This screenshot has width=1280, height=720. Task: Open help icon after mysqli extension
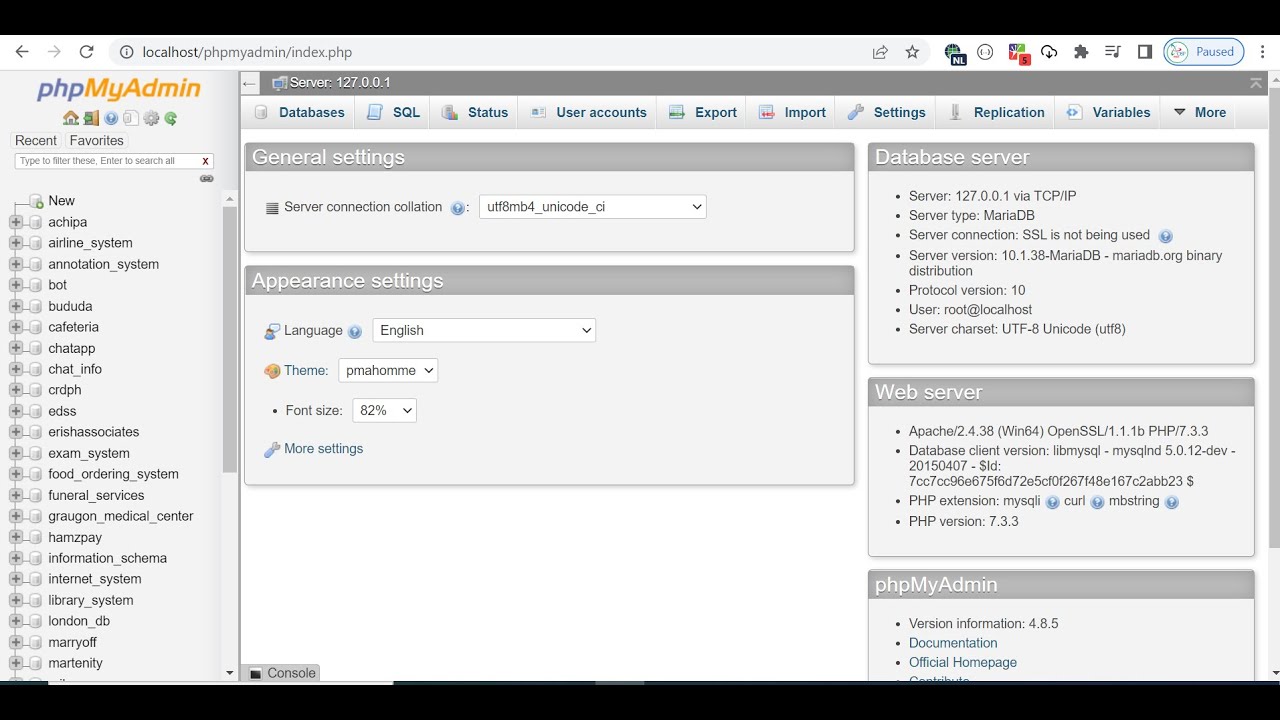1052,503
